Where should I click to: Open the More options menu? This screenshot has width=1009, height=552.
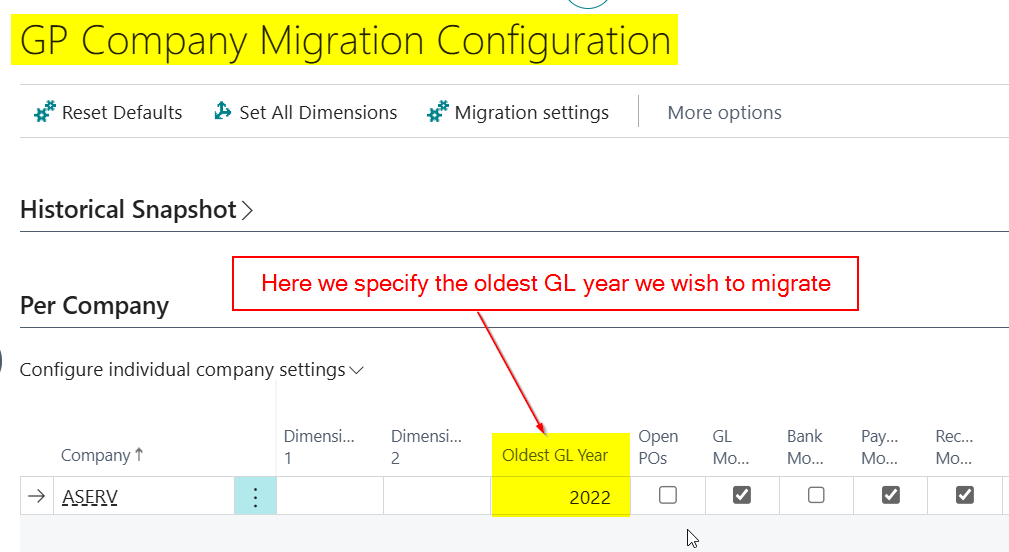[724, 113]
